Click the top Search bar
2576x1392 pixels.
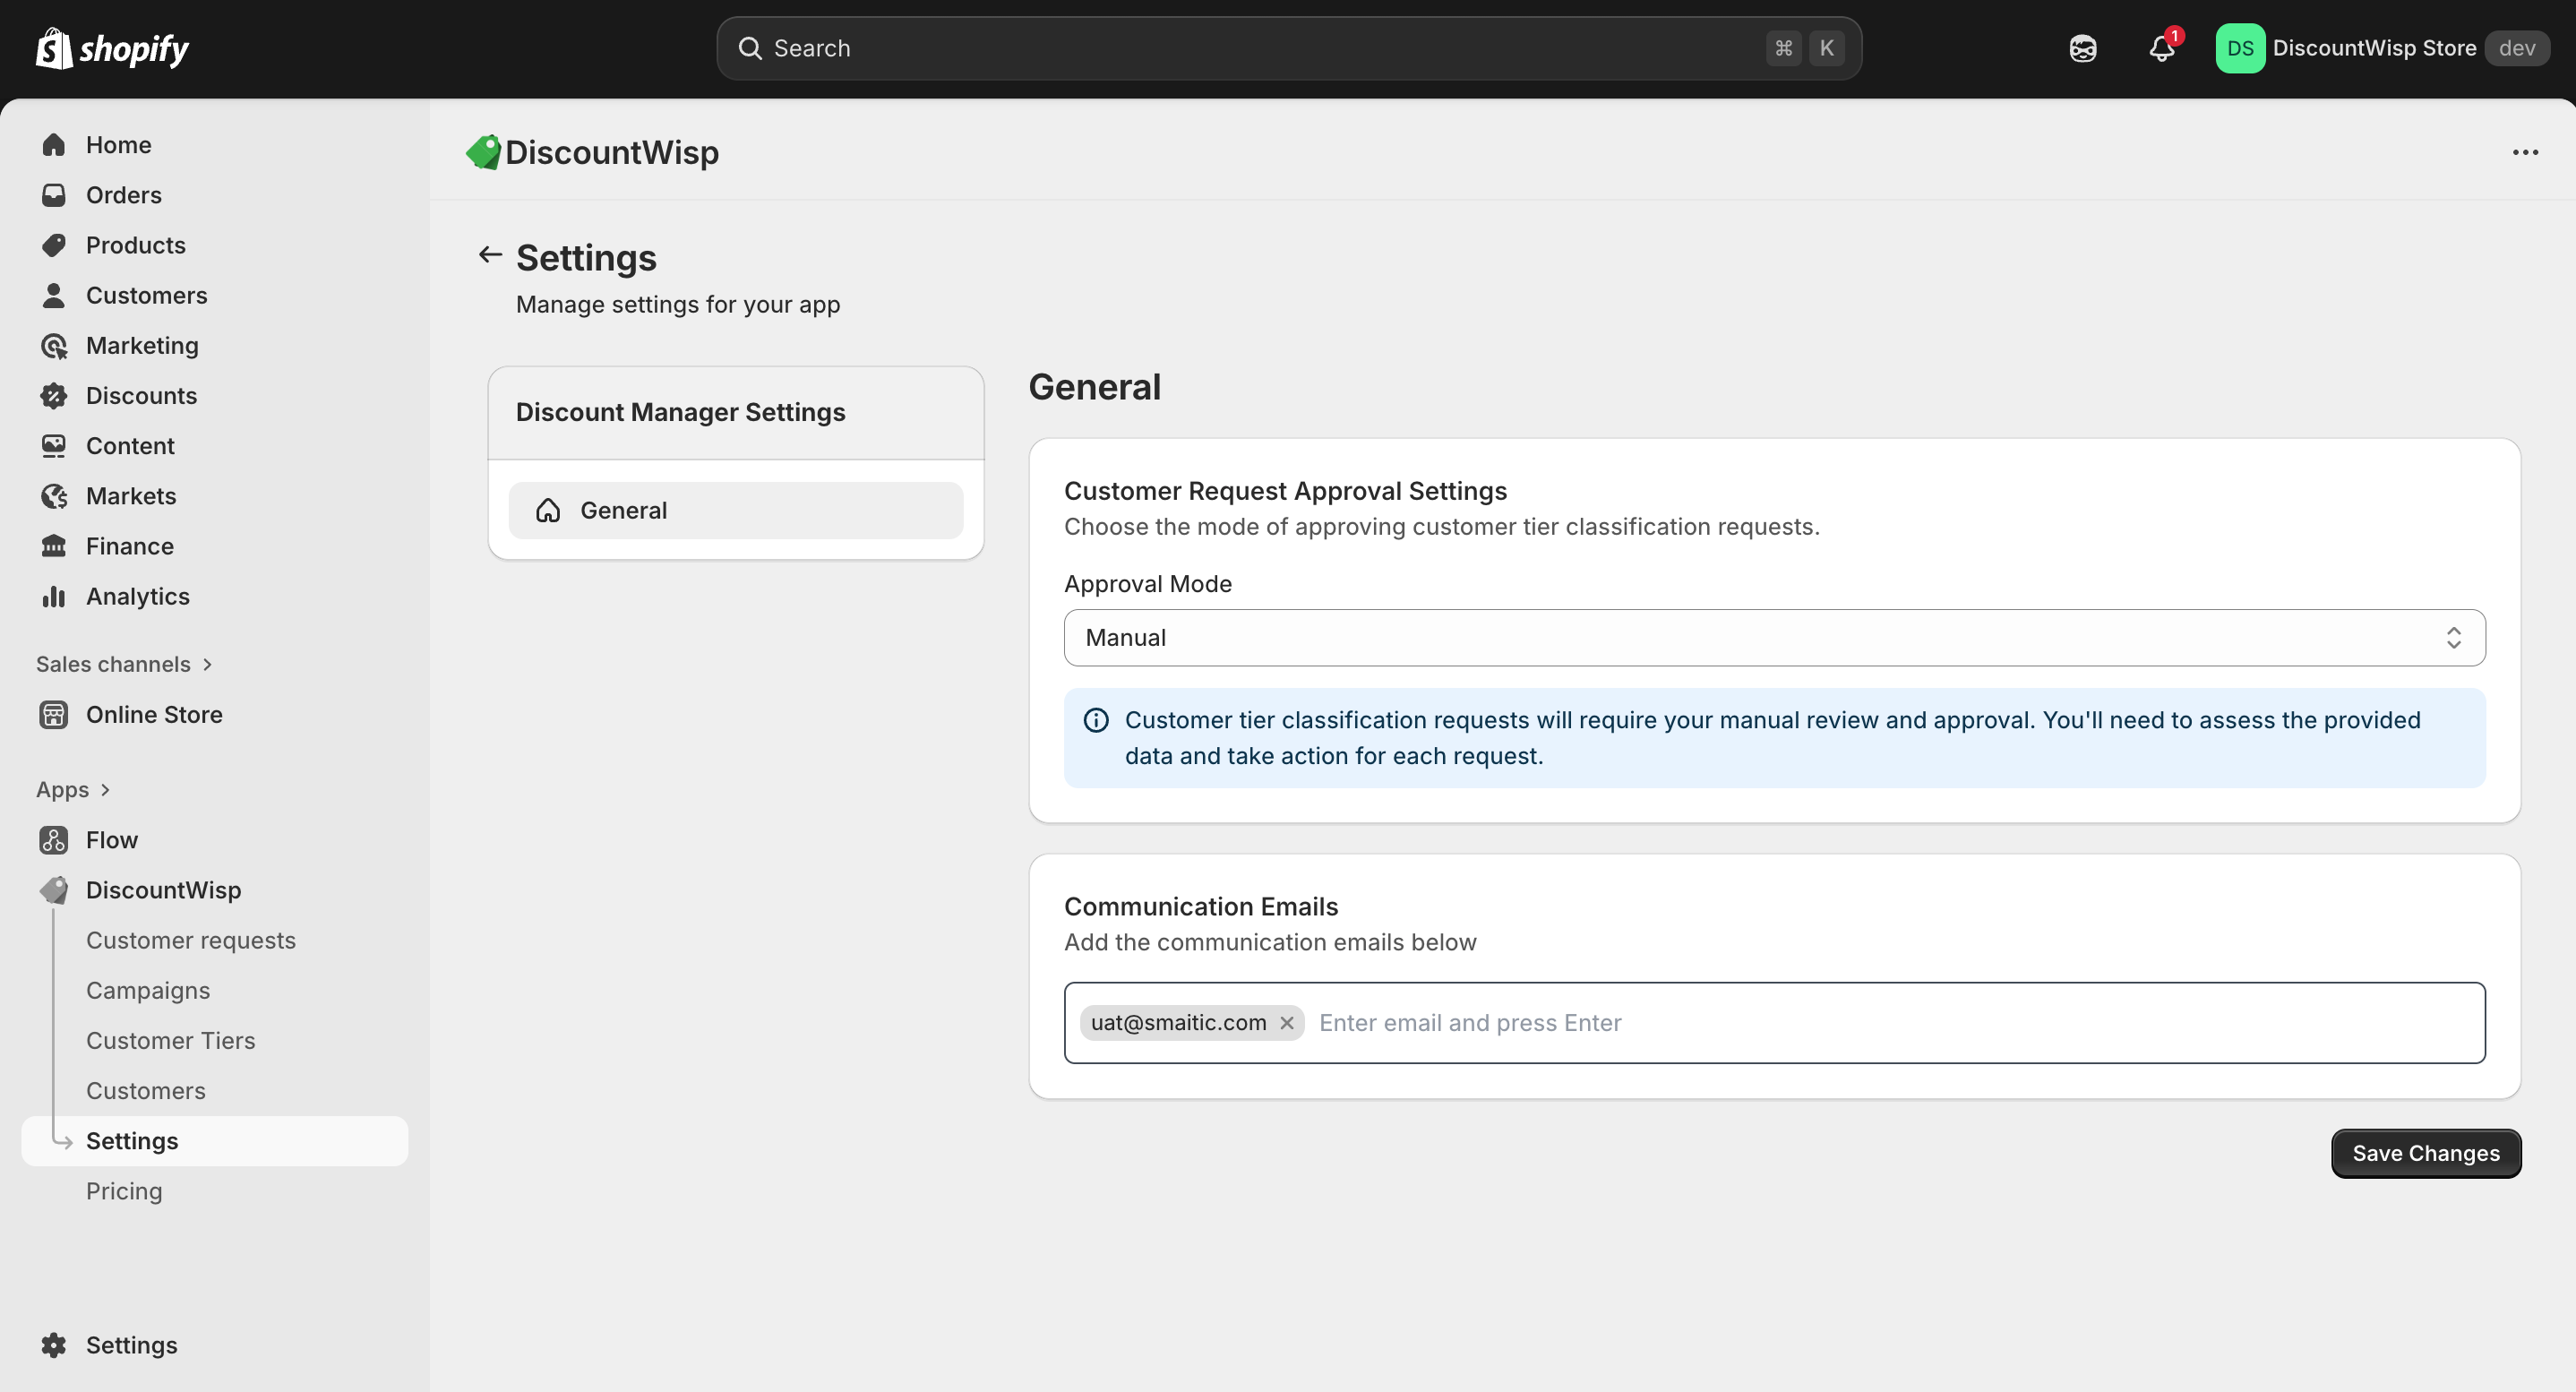coord(1288,49)
